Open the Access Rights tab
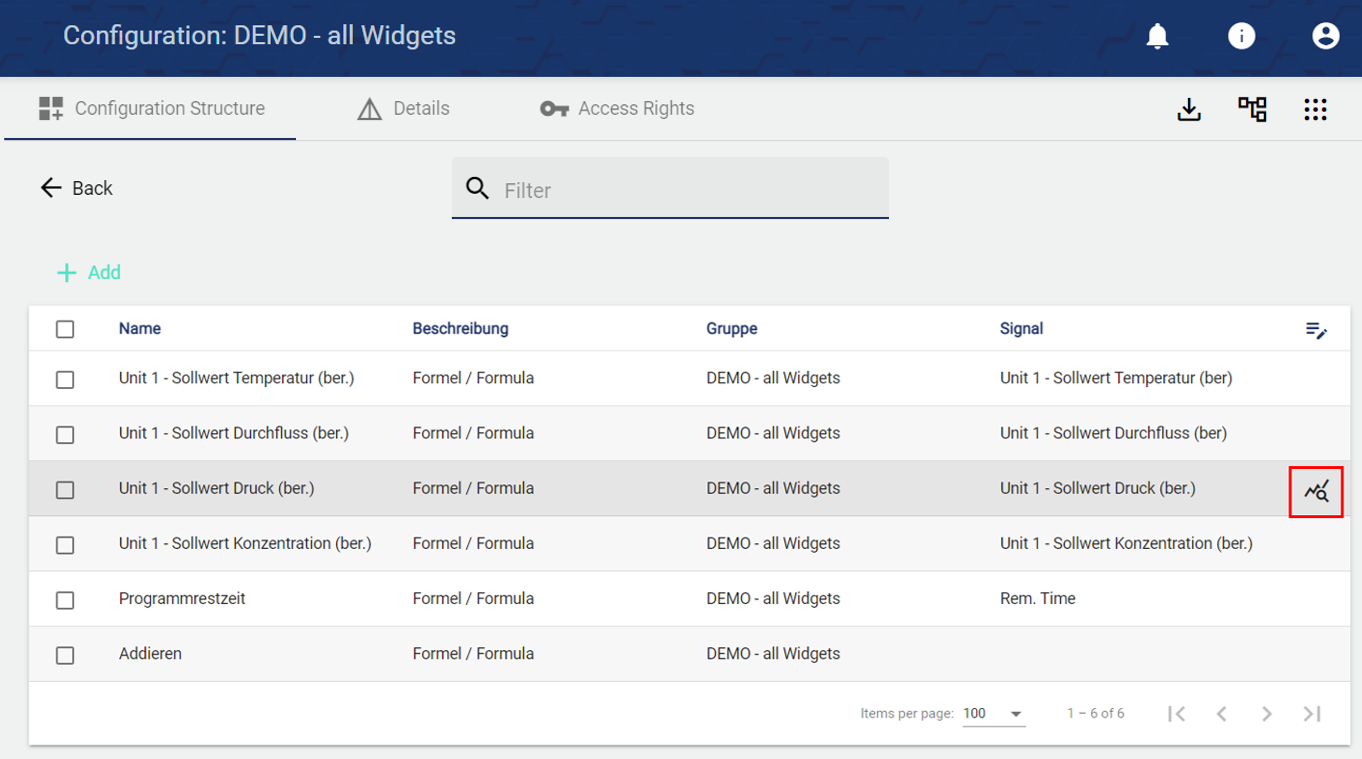The height and width of the screenshot is (759, 1362). 617,109
